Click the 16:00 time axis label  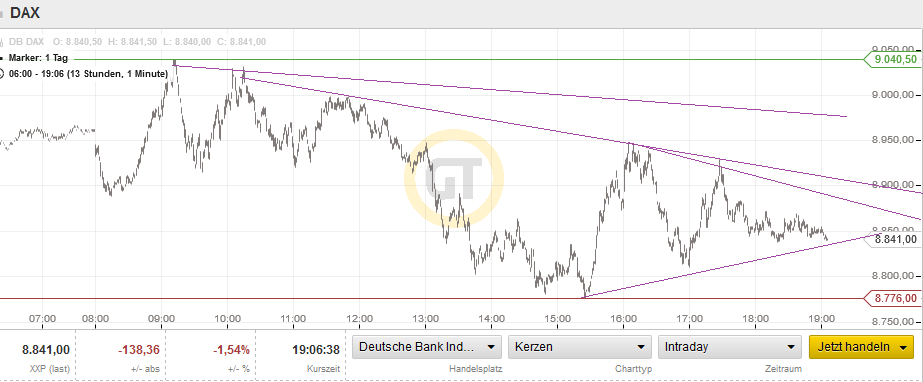click(x=623, y=319)
